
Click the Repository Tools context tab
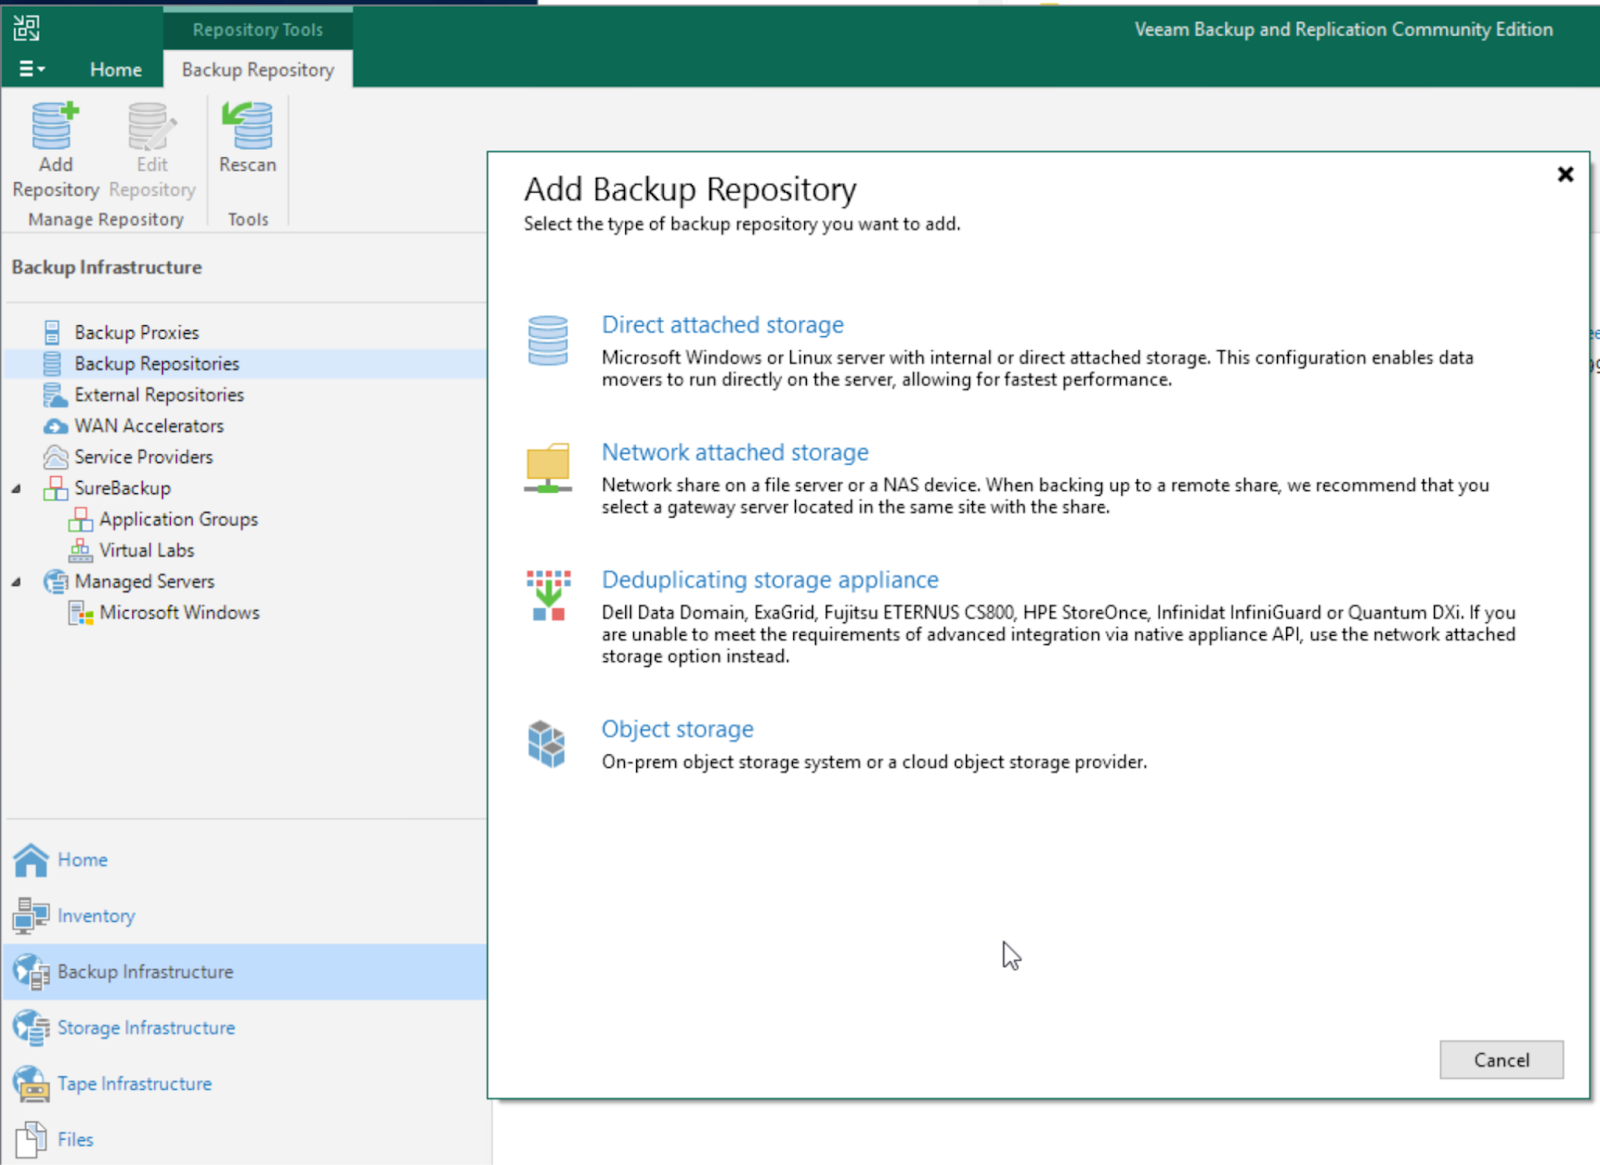tap(258, 29)
